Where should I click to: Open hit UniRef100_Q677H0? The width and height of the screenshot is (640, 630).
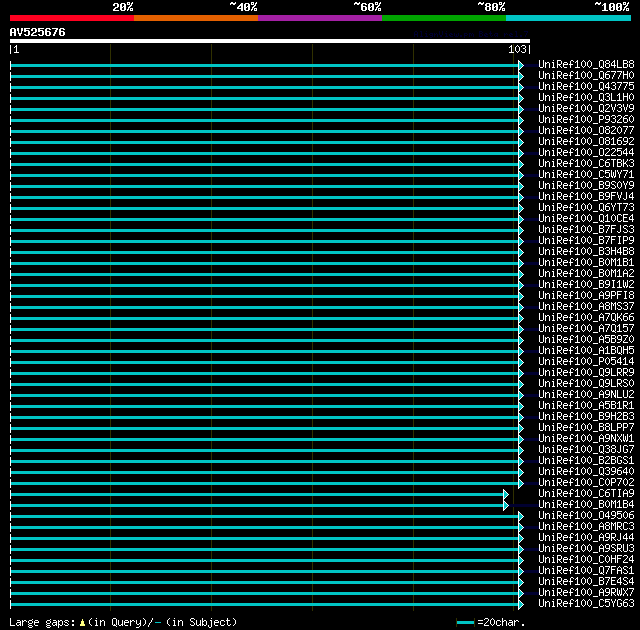coord(586,75)
